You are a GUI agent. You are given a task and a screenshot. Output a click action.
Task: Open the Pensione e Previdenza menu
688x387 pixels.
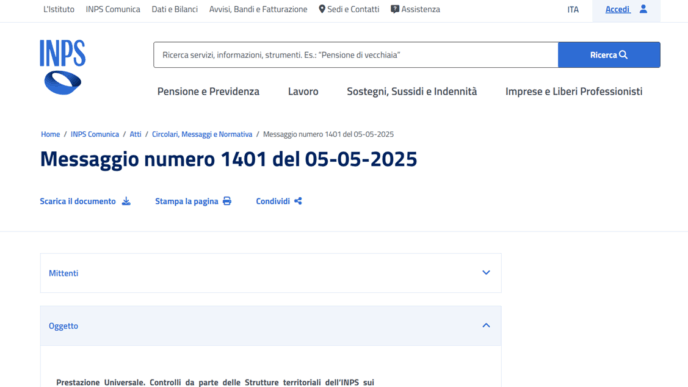pos(208,91)
